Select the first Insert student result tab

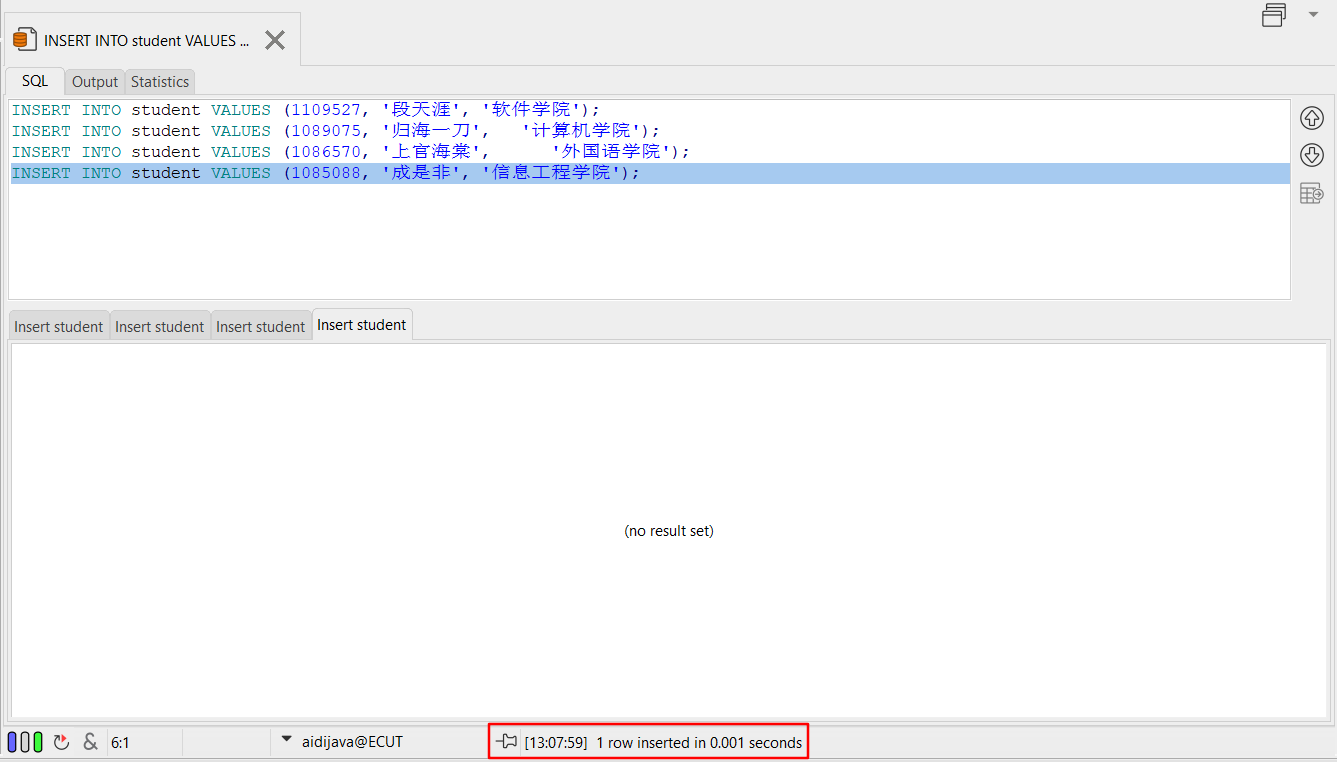tap(59, 326)
